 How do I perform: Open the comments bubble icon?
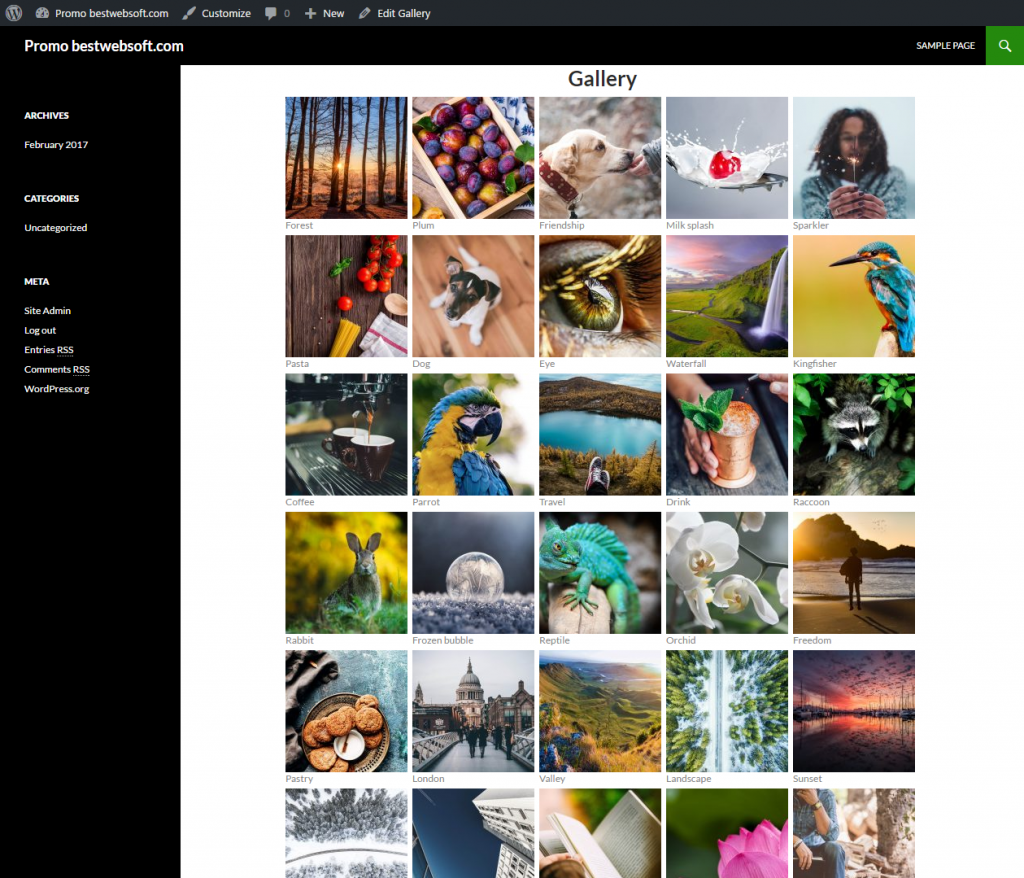[x=271, y=13]
